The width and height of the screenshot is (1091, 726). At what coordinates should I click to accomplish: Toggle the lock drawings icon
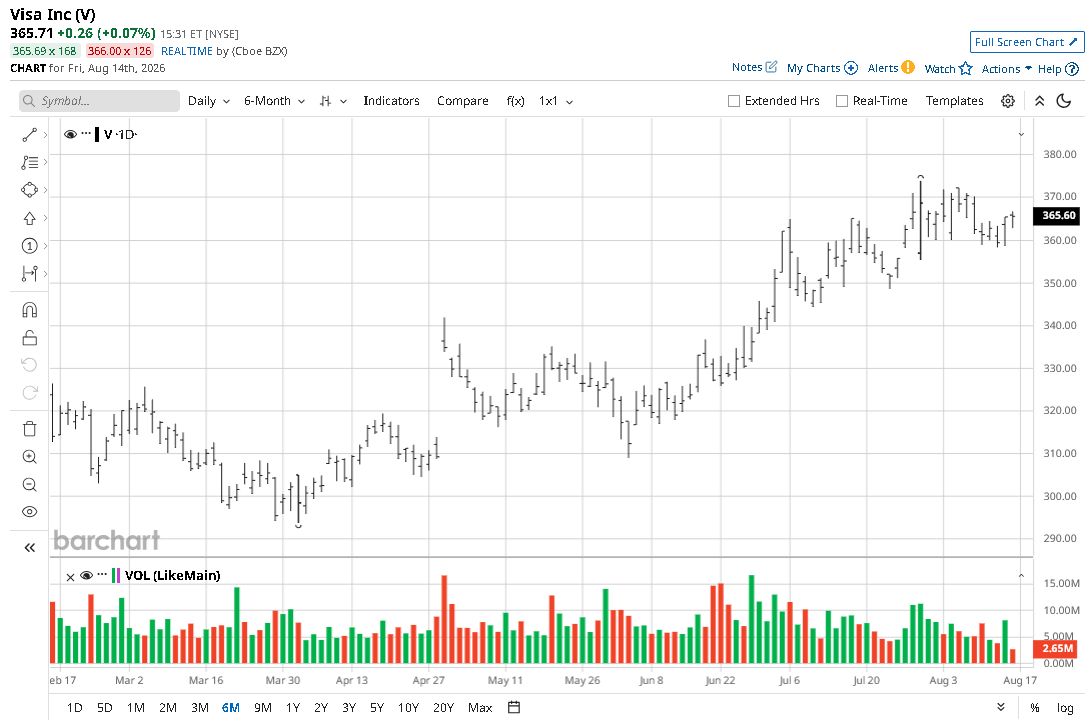point(29,338)
